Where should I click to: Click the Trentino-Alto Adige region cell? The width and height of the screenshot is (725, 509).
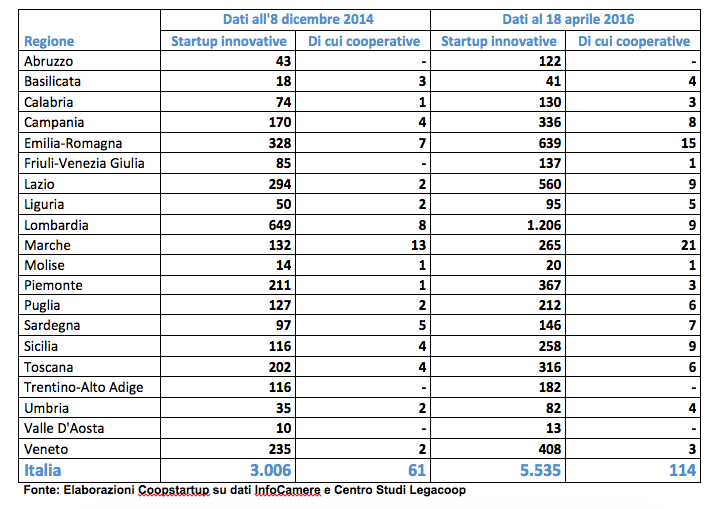coord(83,387)
